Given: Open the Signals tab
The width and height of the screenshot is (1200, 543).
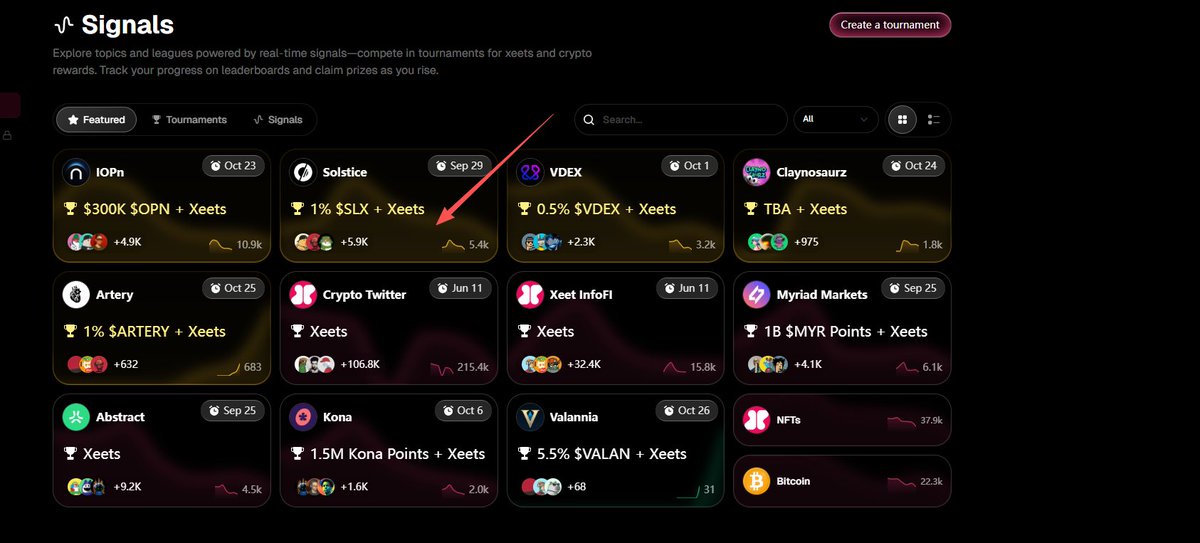Looking at the screenshot, I should [x=278, y=120].
